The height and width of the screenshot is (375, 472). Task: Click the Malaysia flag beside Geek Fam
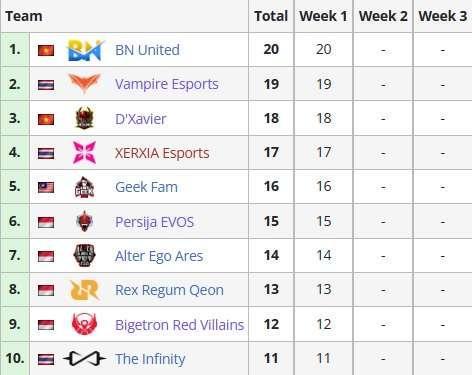tap(46, 187)
